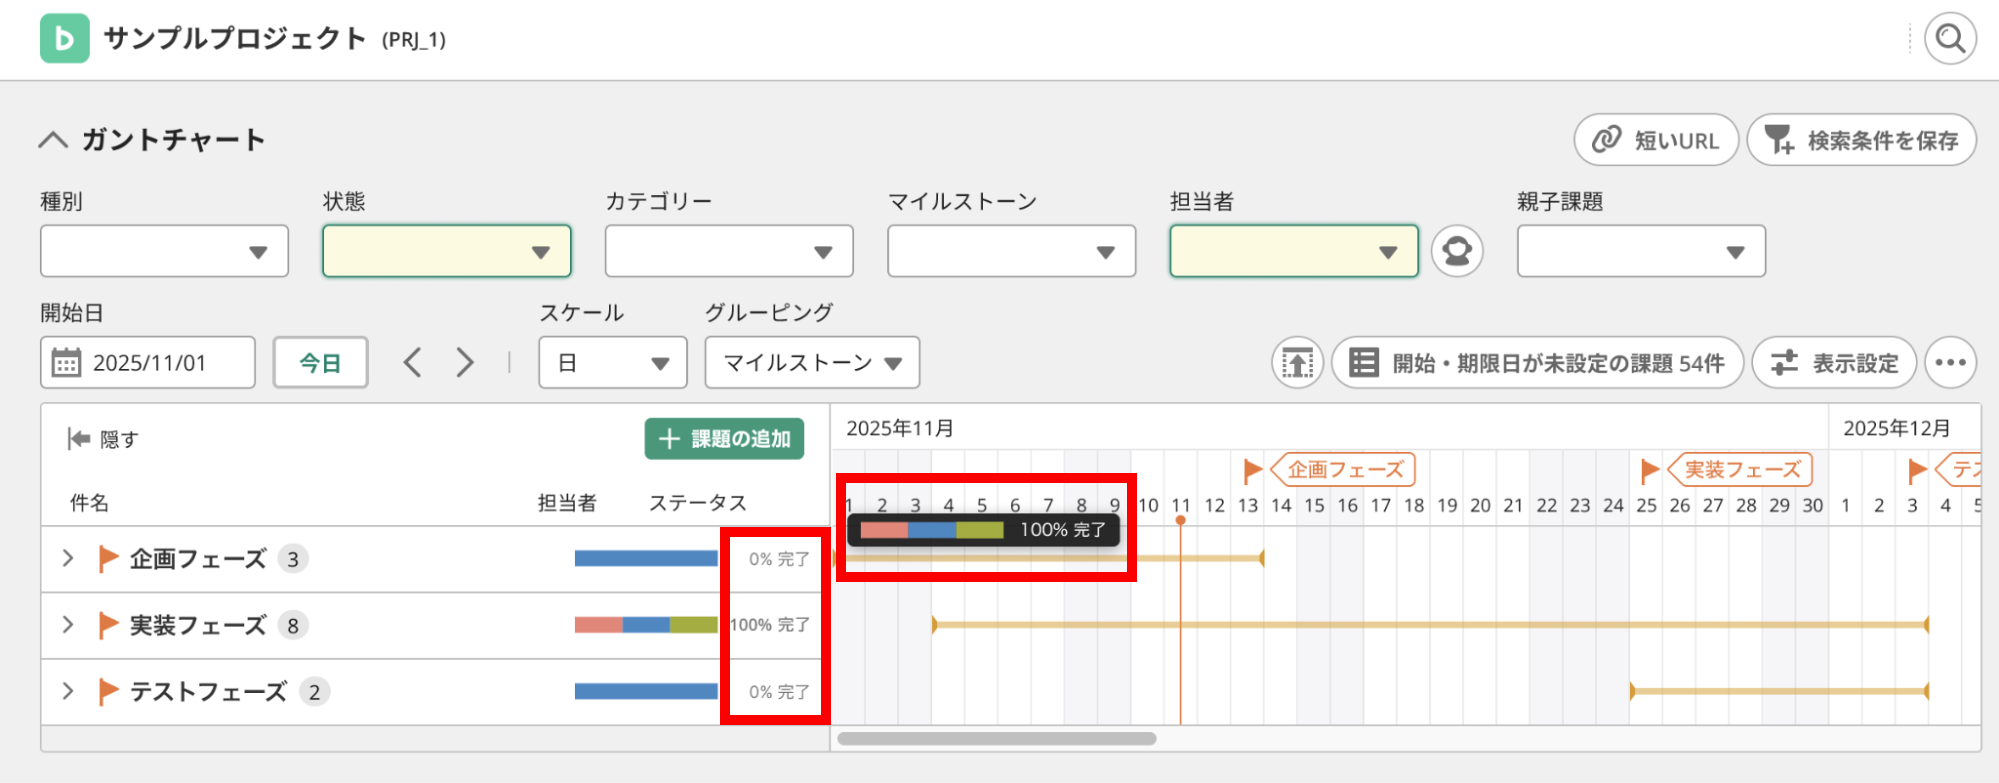Click the 開始日 date field 2025/11/01

[x=148, y=362]
